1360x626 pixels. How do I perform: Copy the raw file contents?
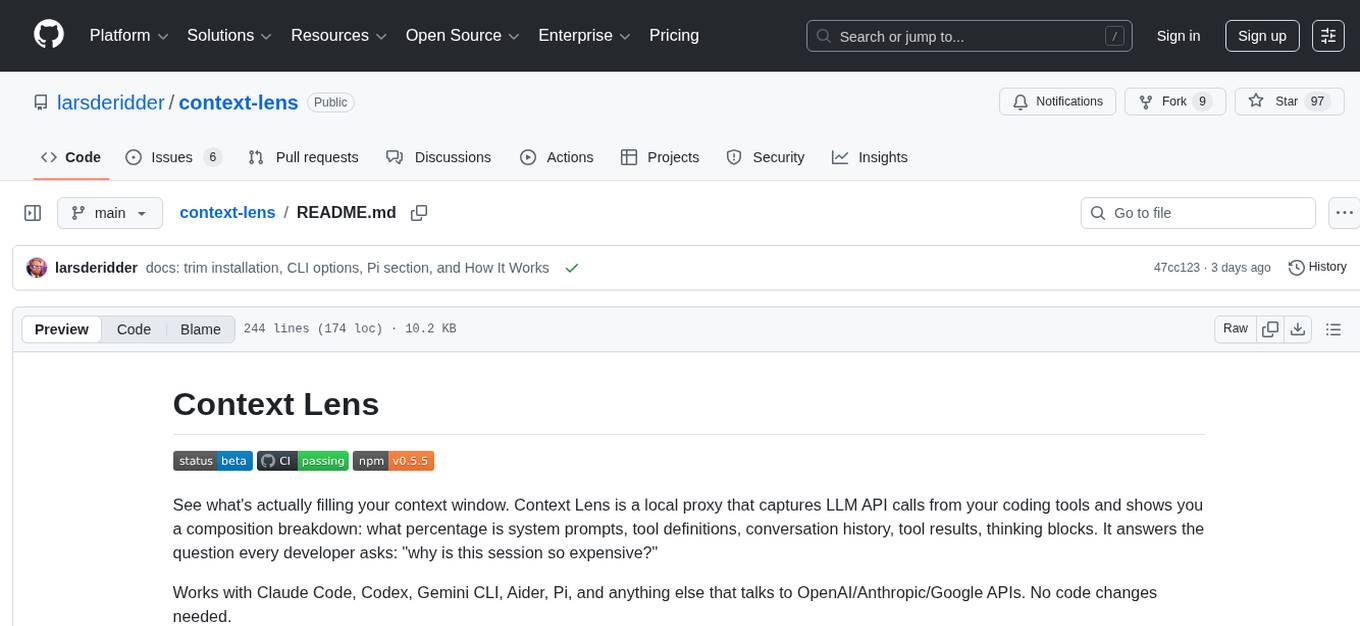pos(1270,328)
